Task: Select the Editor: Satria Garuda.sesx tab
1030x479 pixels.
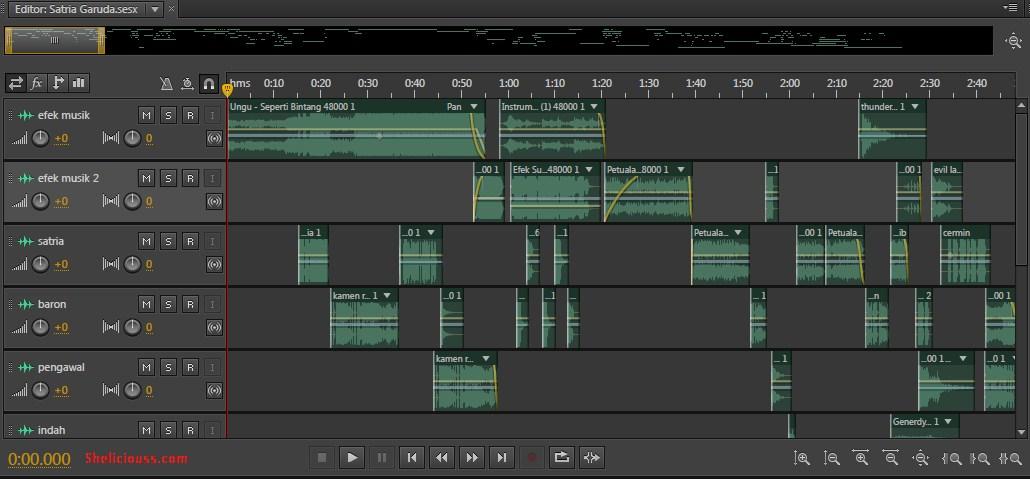Action: pos(76,9)
